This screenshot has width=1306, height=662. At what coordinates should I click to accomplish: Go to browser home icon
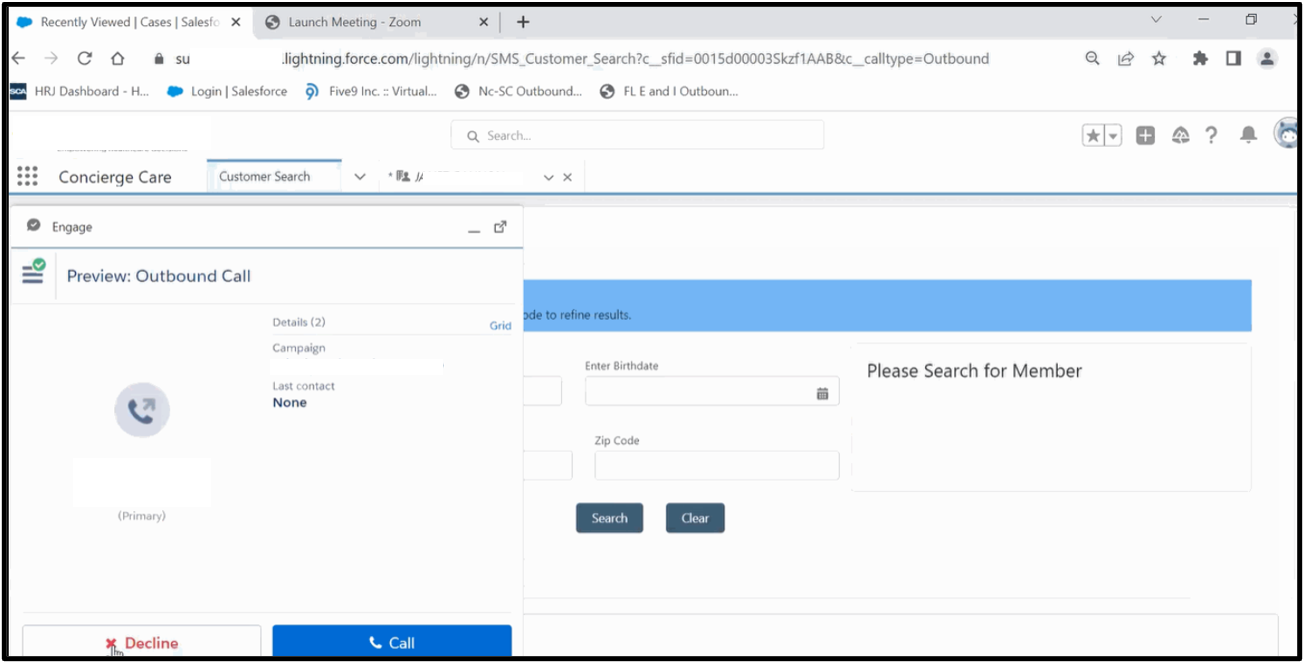117,58
